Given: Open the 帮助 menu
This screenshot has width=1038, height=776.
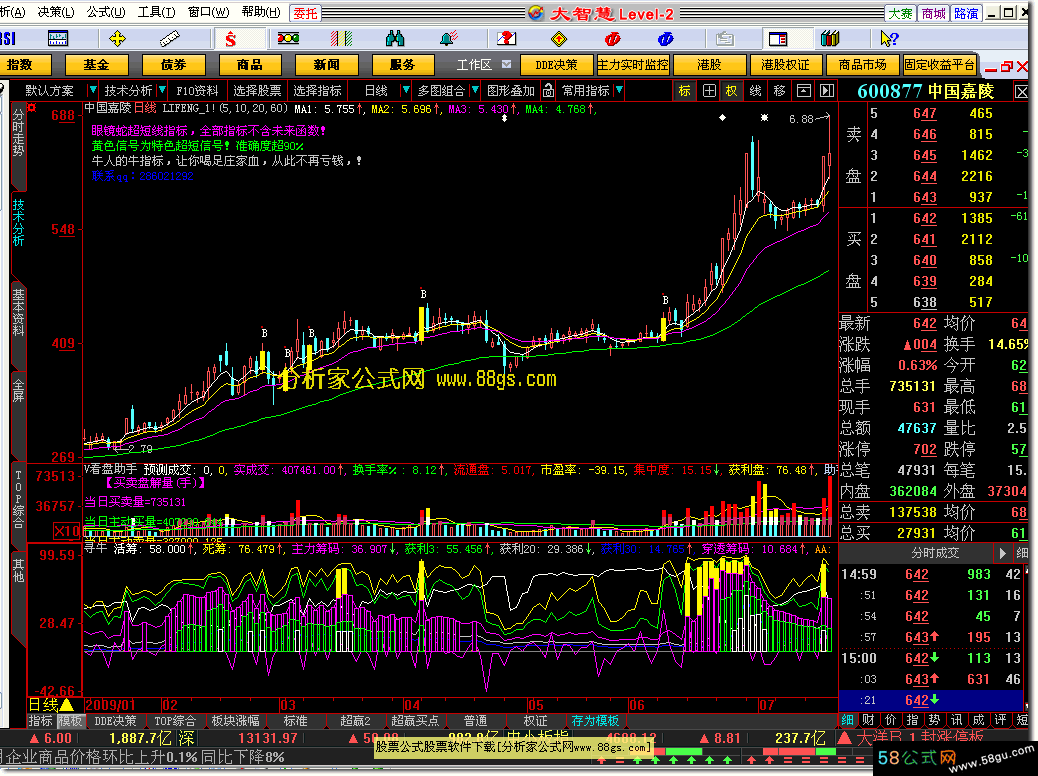Looking at the screenshot, I should [x=261, y=13].
